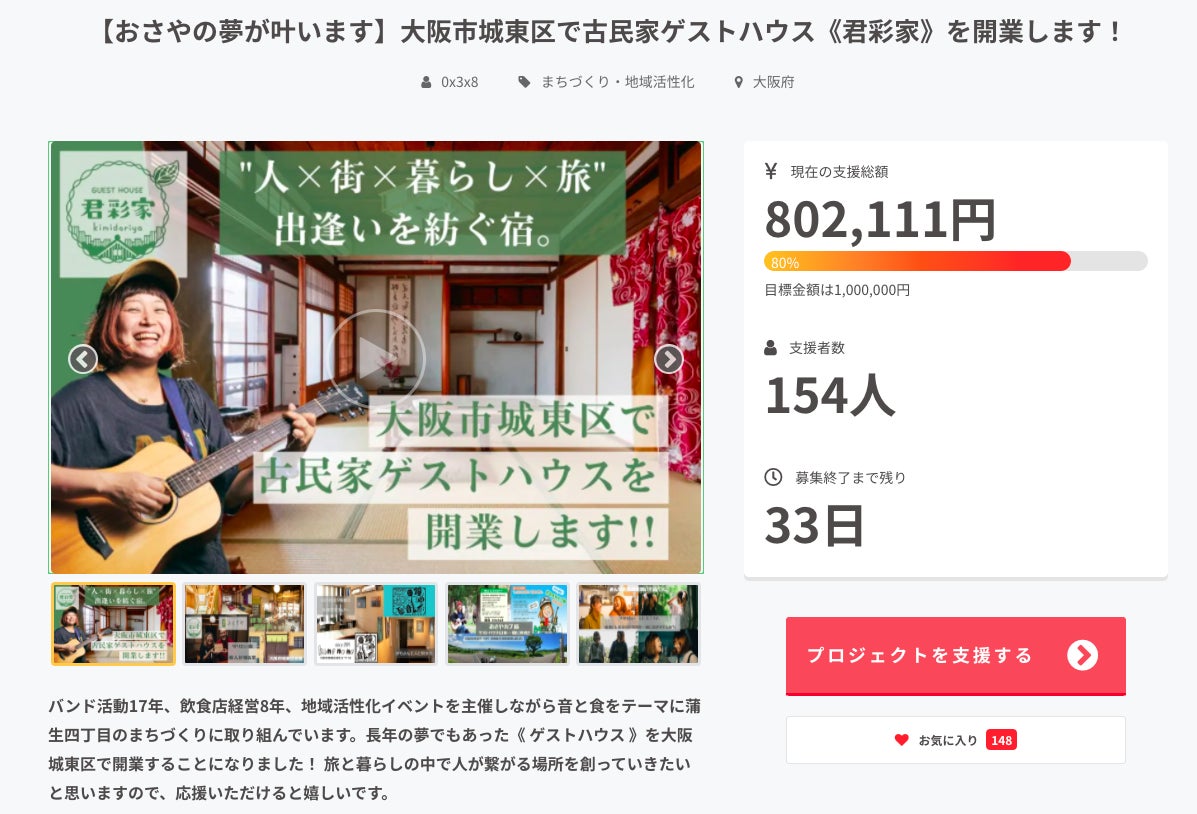Add project to favorites with お気に入り

(x=955, y=740)
